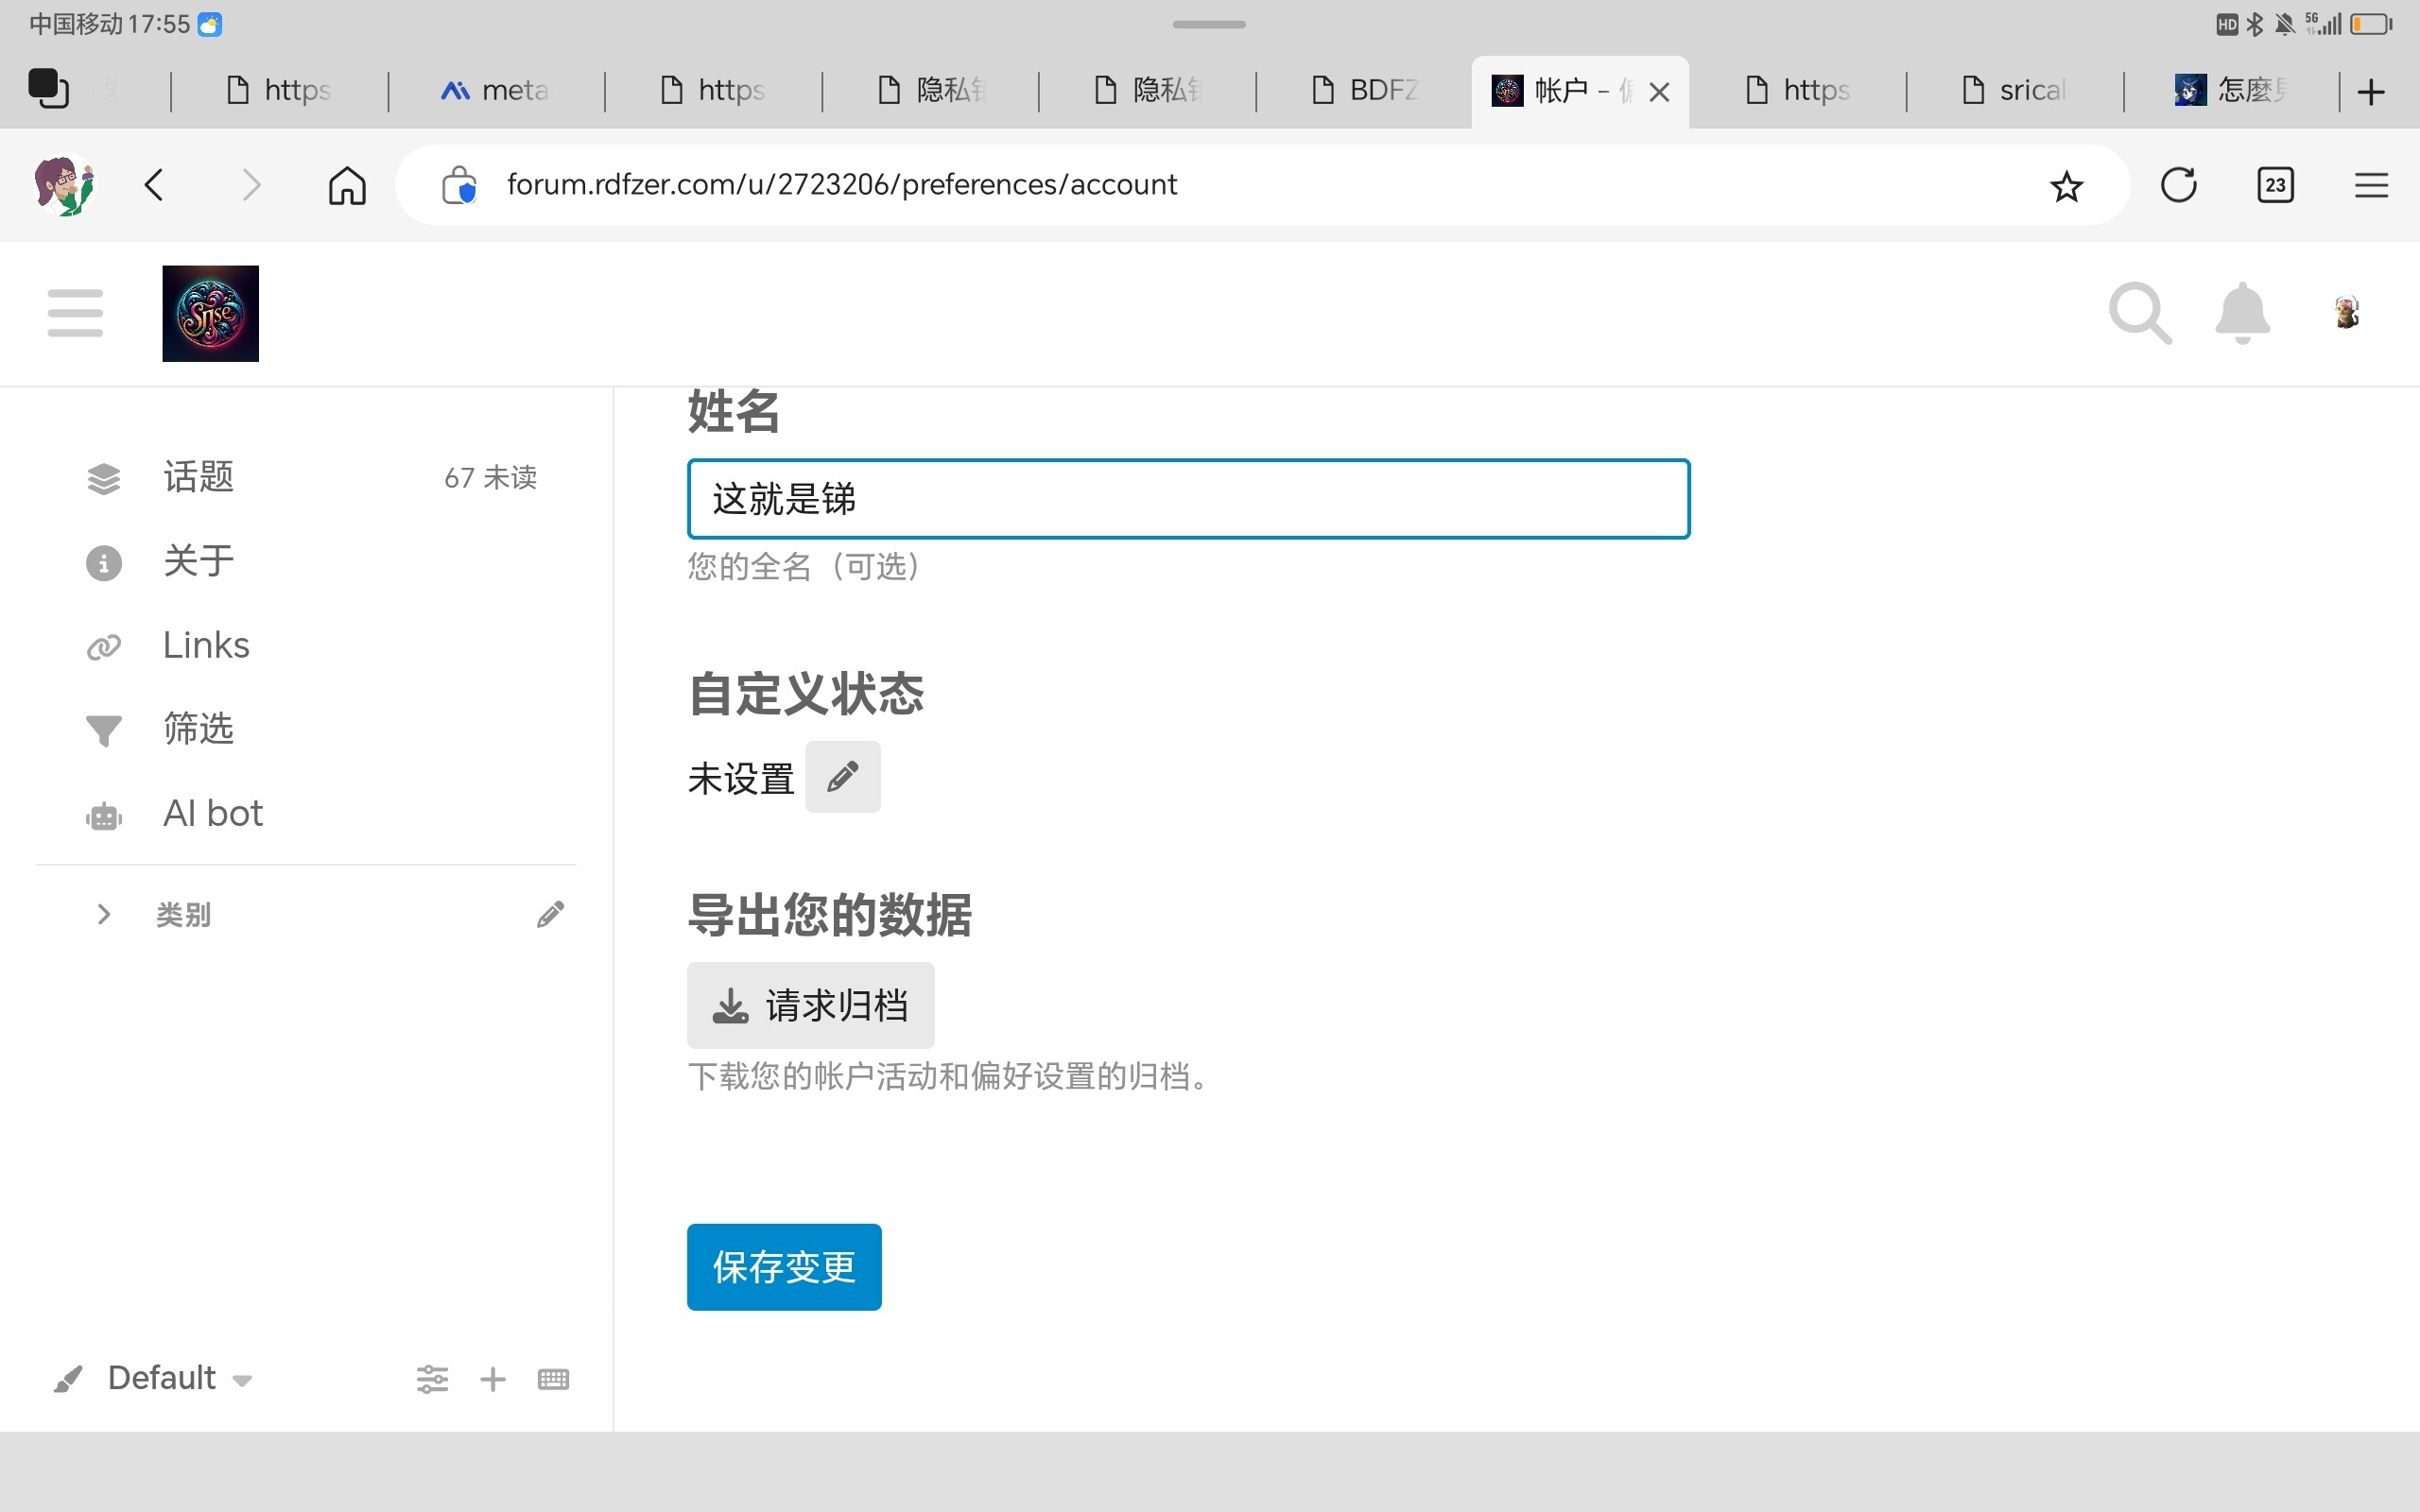Click the plus icon in sidebar footer

point(493,1379)
